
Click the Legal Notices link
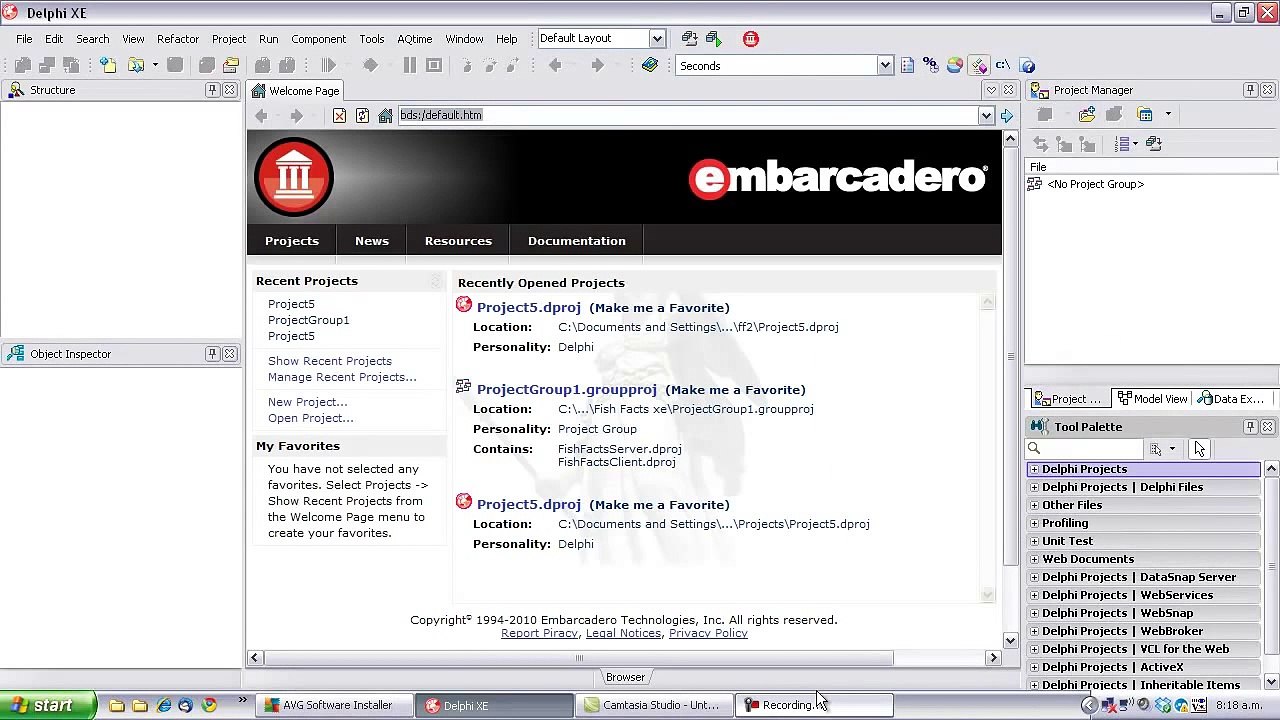(x=623, y=633)
